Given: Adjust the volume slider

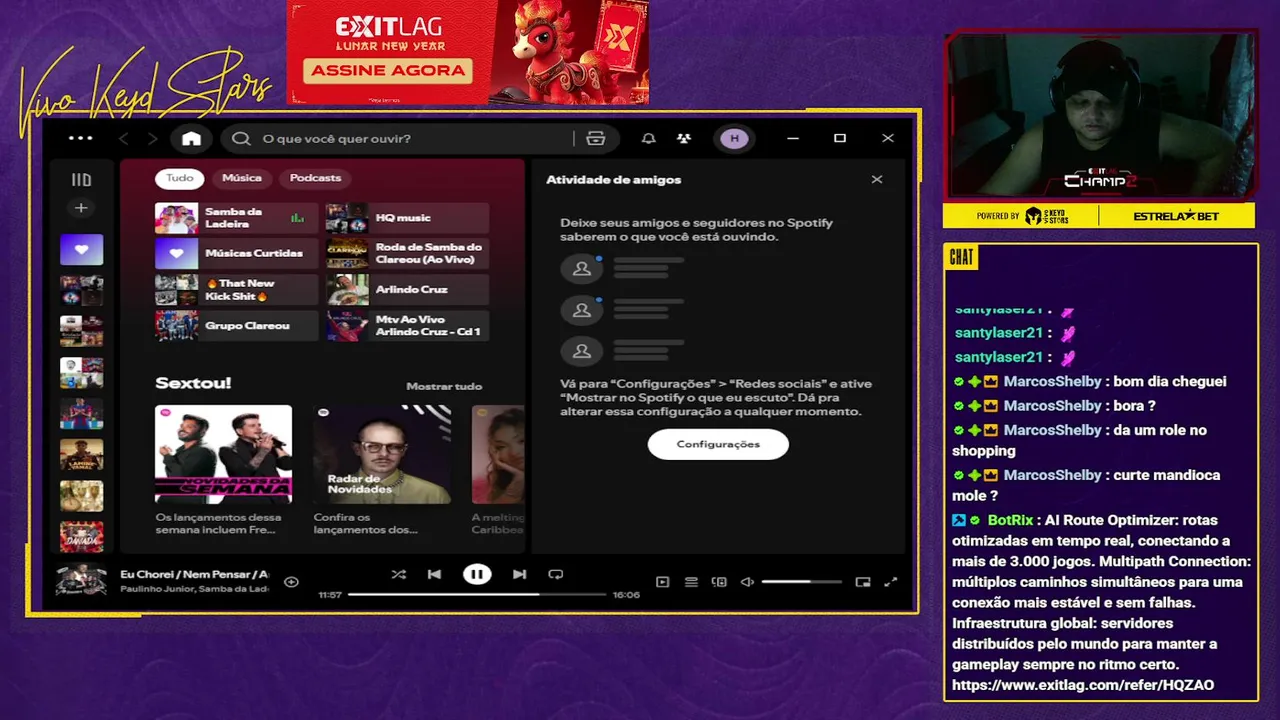Looking at the screenshot, I should 801,581.
